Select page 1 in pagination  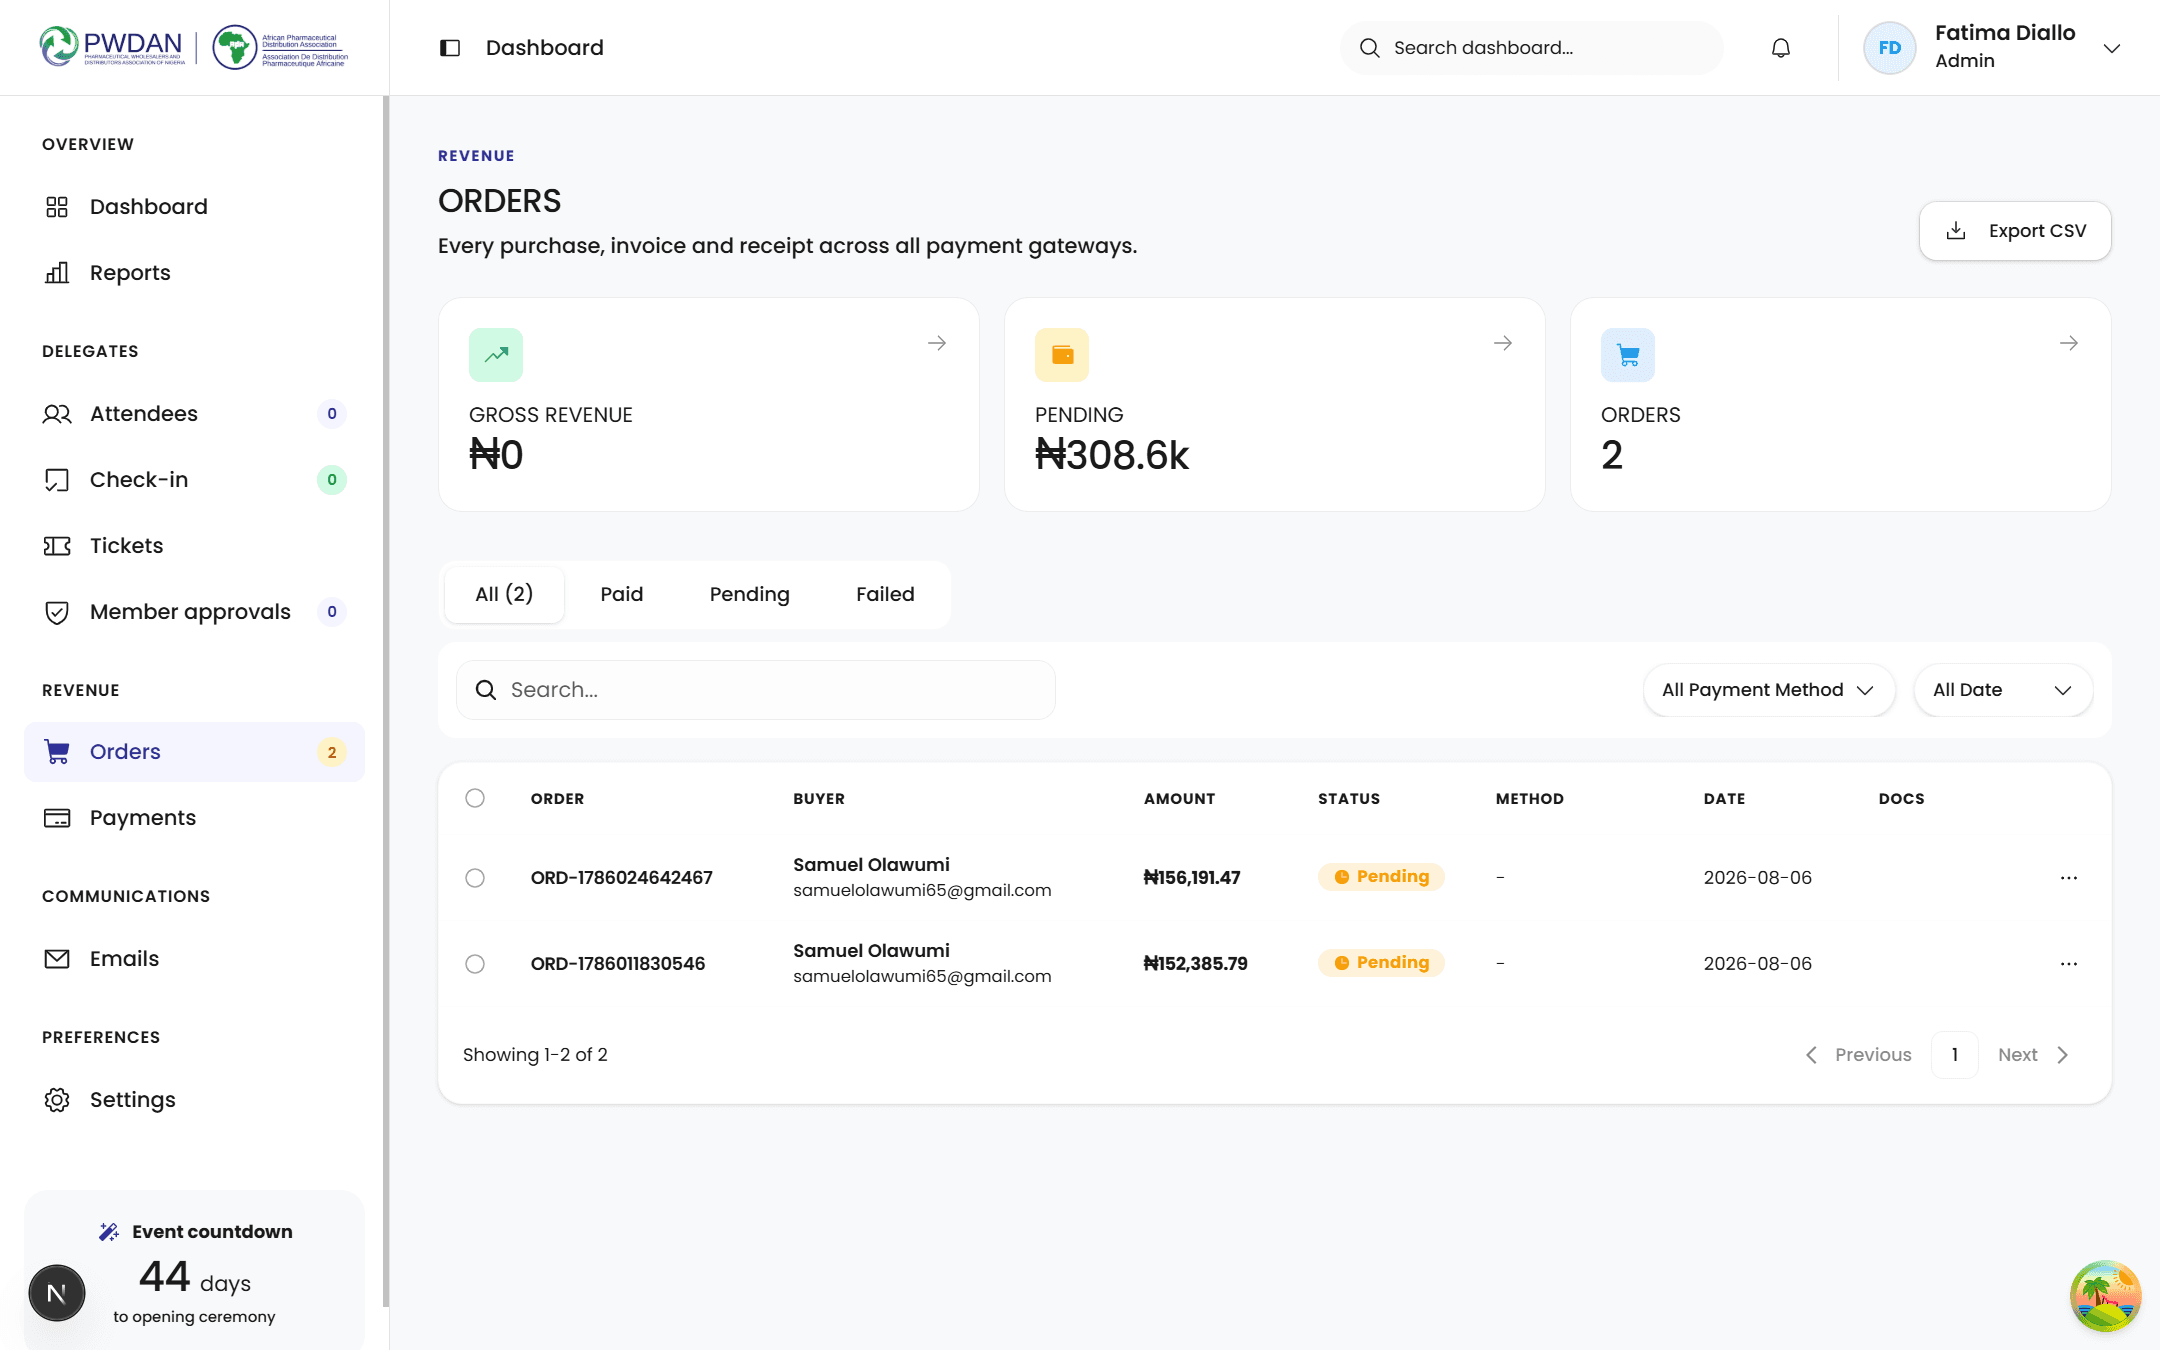(x=1955, y=1055)
